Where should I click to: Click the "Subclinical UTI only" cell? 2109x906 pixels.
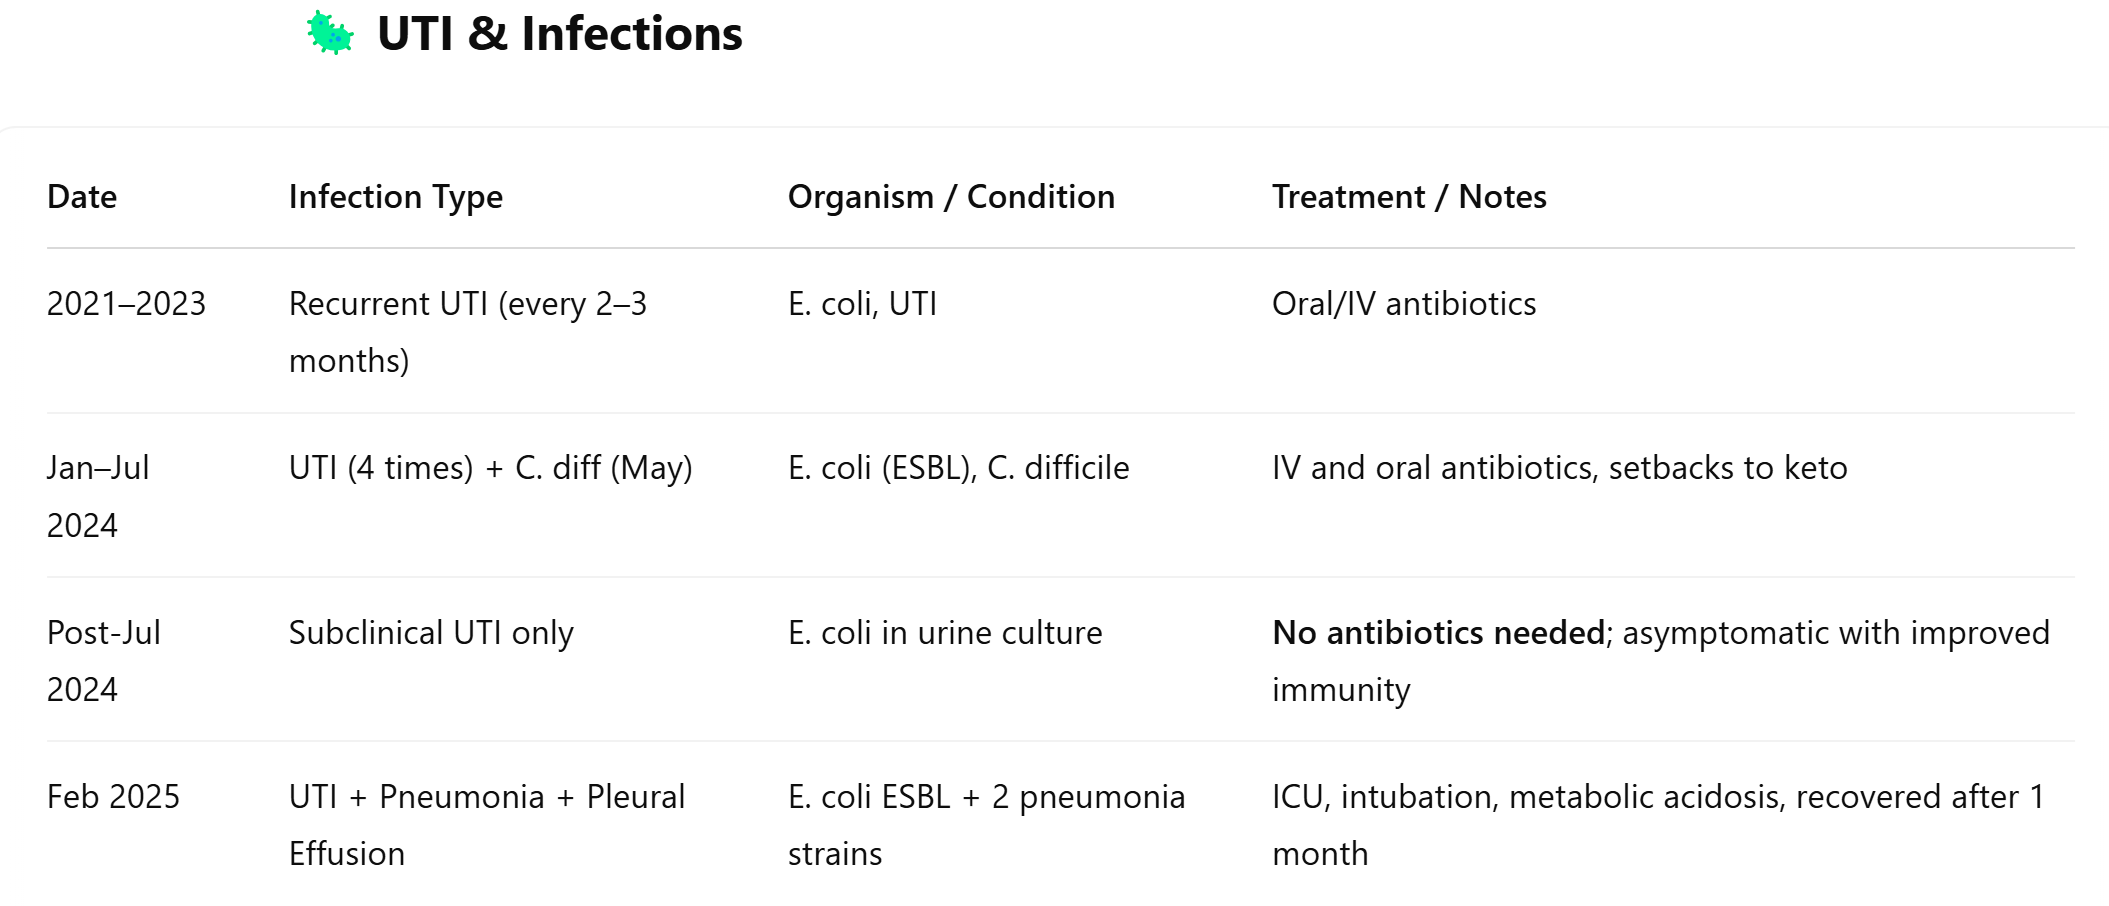[x=431, y=633]
